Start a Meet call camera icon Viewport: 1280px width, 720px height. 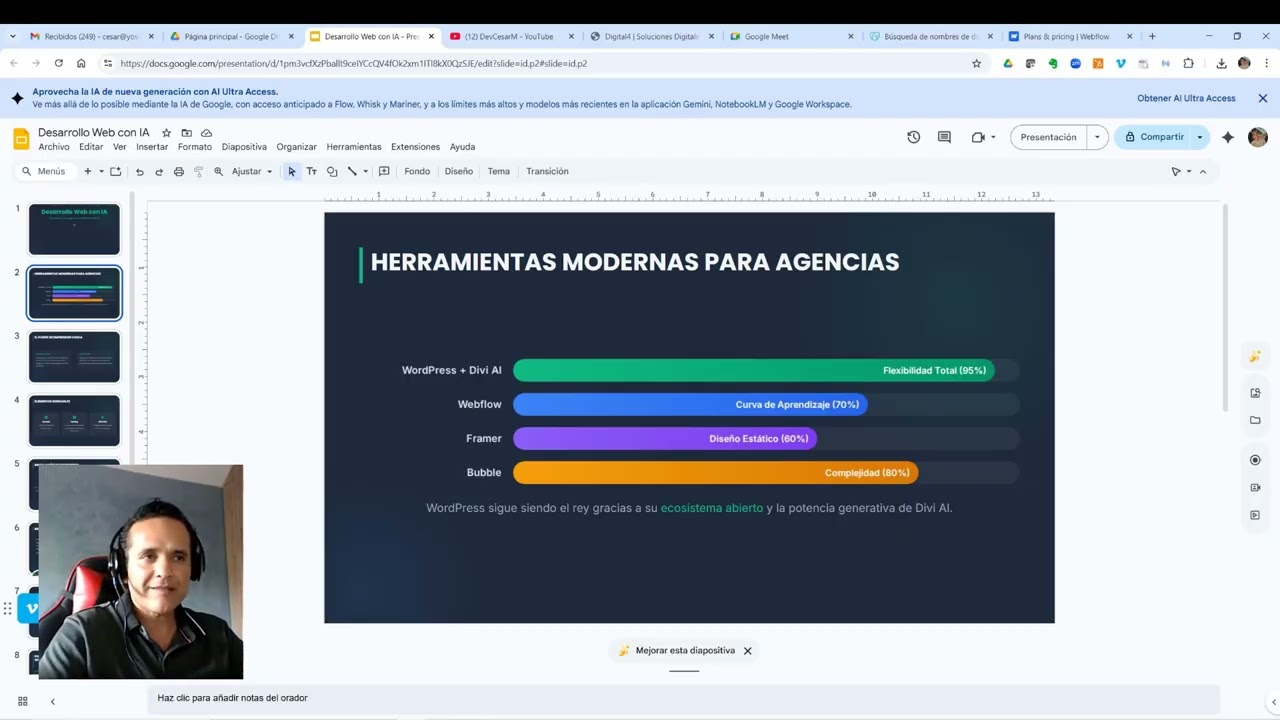(x=978, y=137)
